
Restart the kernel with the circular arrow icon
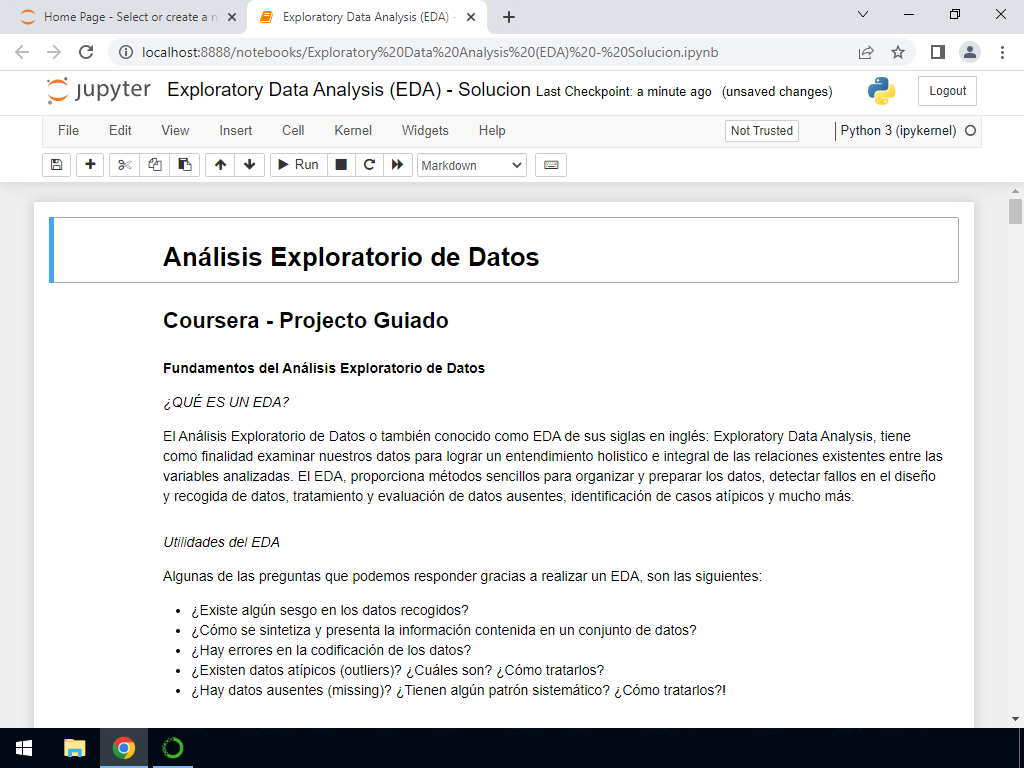click(x=369, y=165)
